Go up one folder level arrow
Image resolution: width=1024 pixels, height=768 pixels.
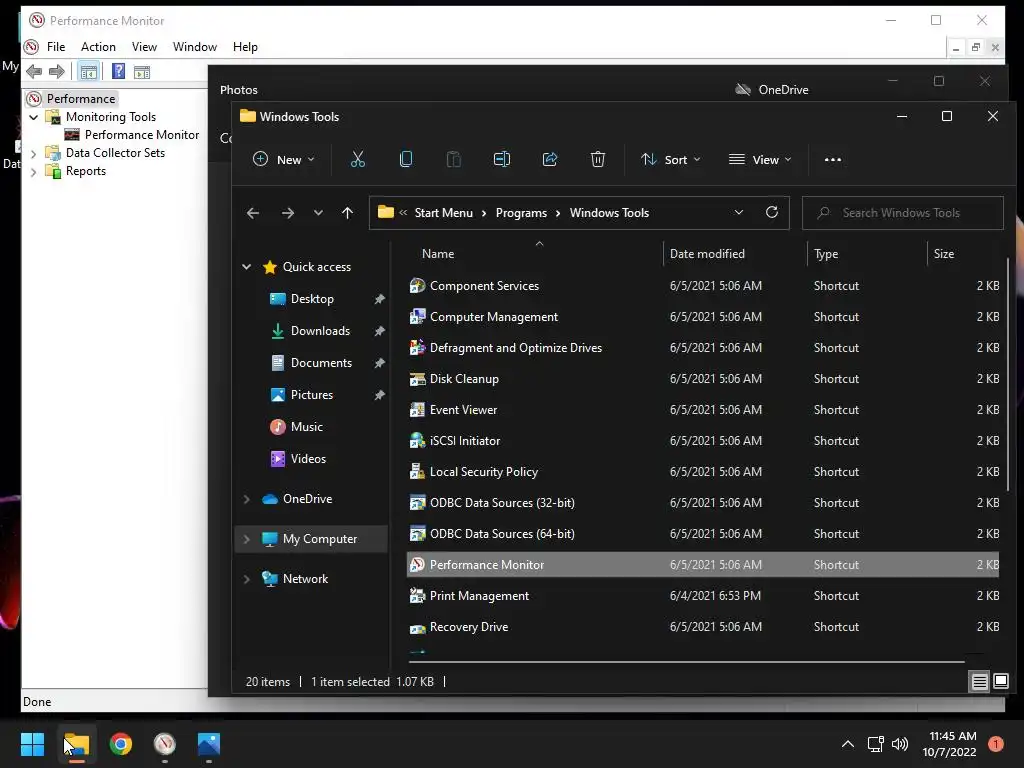(347, 213)
